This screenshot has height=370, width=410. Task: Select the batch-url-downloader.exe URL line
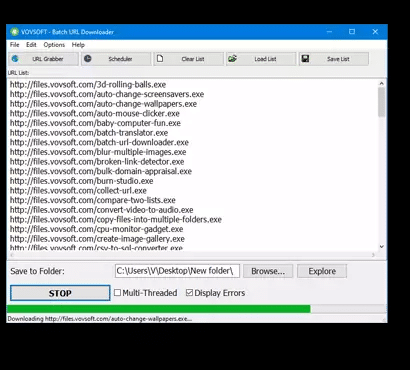click(99, 142)
